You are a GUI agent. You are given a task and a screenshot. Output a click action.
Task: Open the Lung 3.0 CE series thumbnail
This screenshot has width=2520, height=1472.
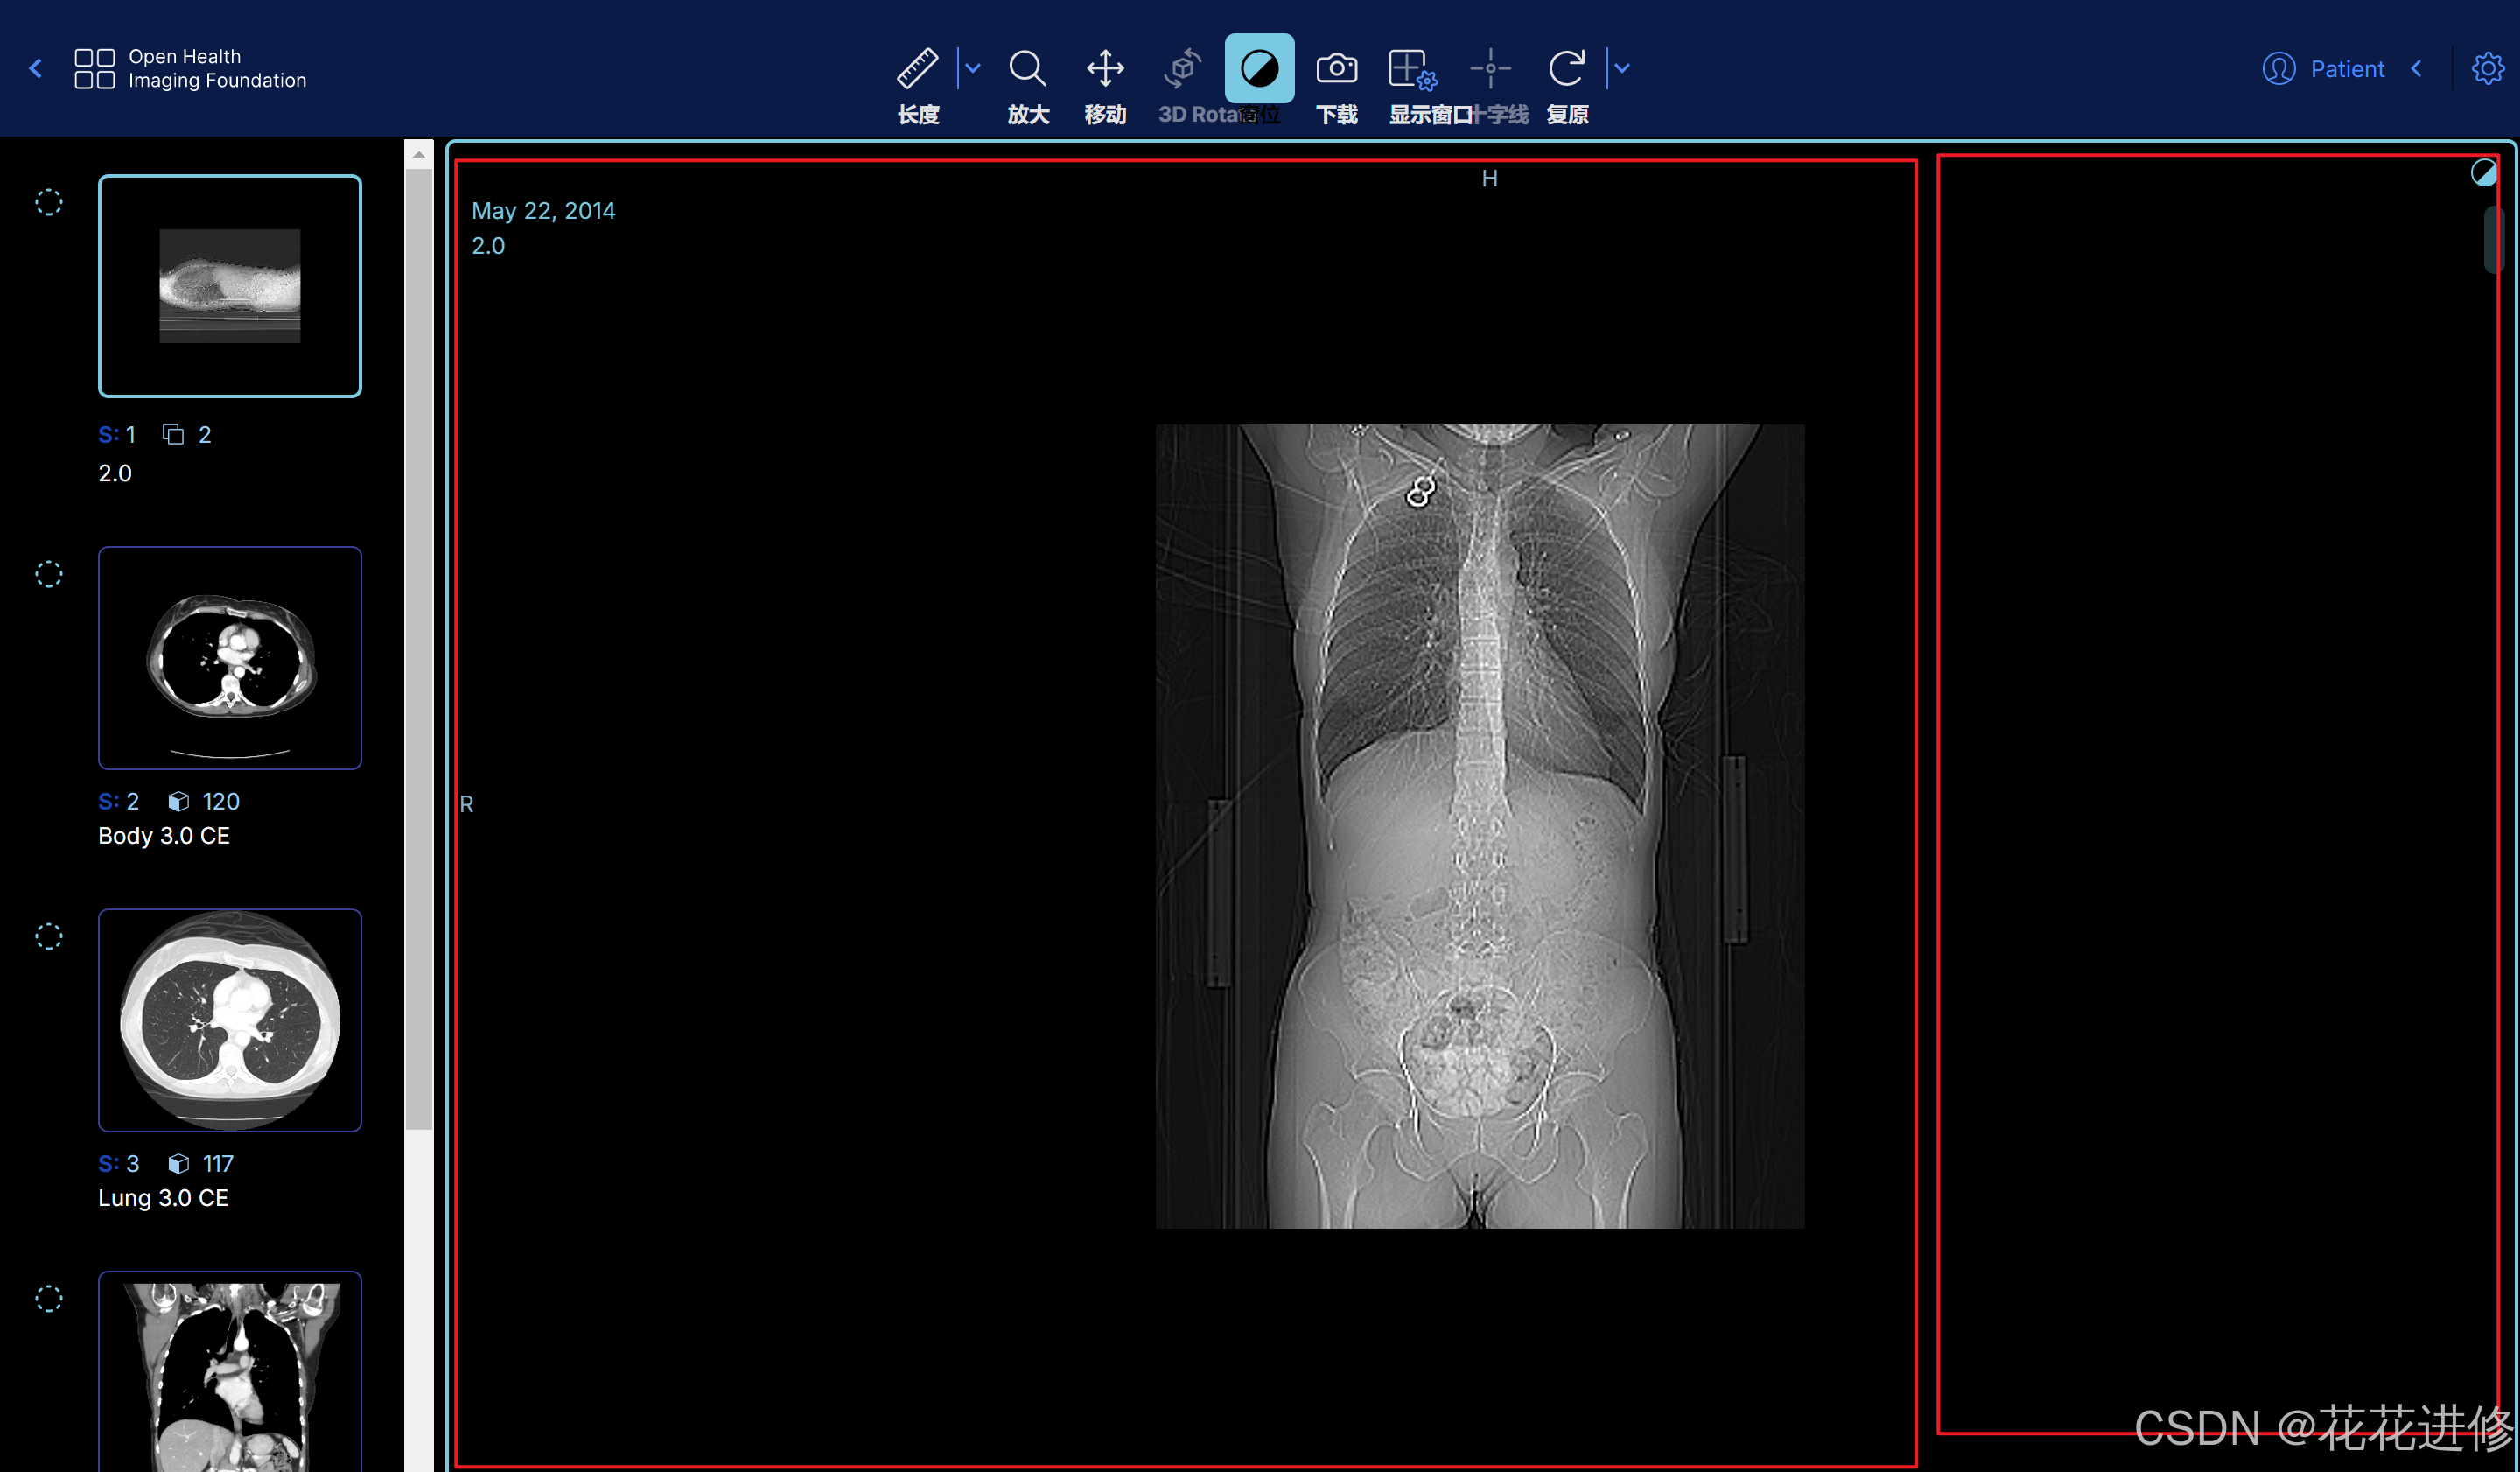click(x=230, y=1020)
